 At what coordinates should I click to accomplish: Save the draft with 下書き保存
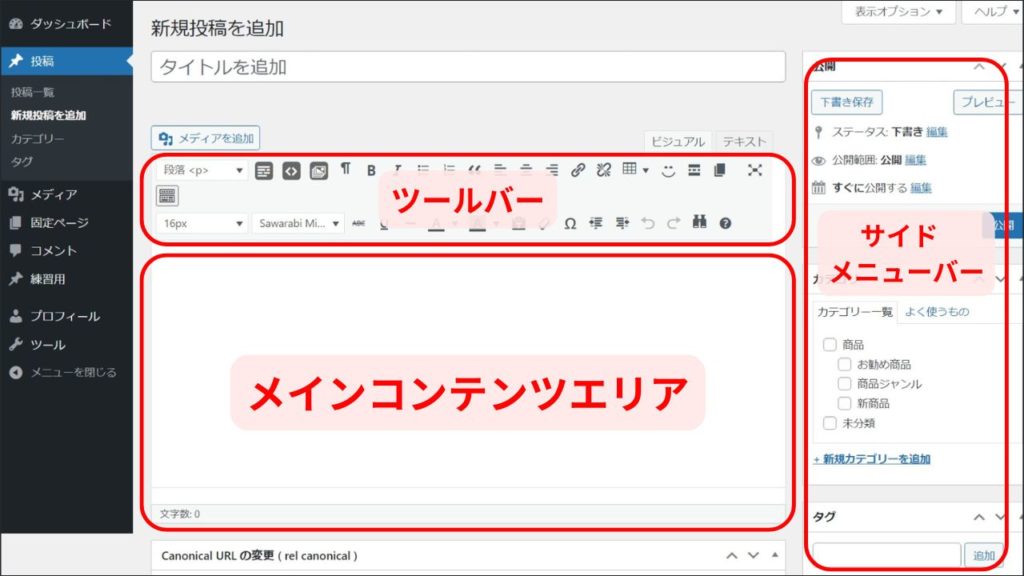coord(846,102)
